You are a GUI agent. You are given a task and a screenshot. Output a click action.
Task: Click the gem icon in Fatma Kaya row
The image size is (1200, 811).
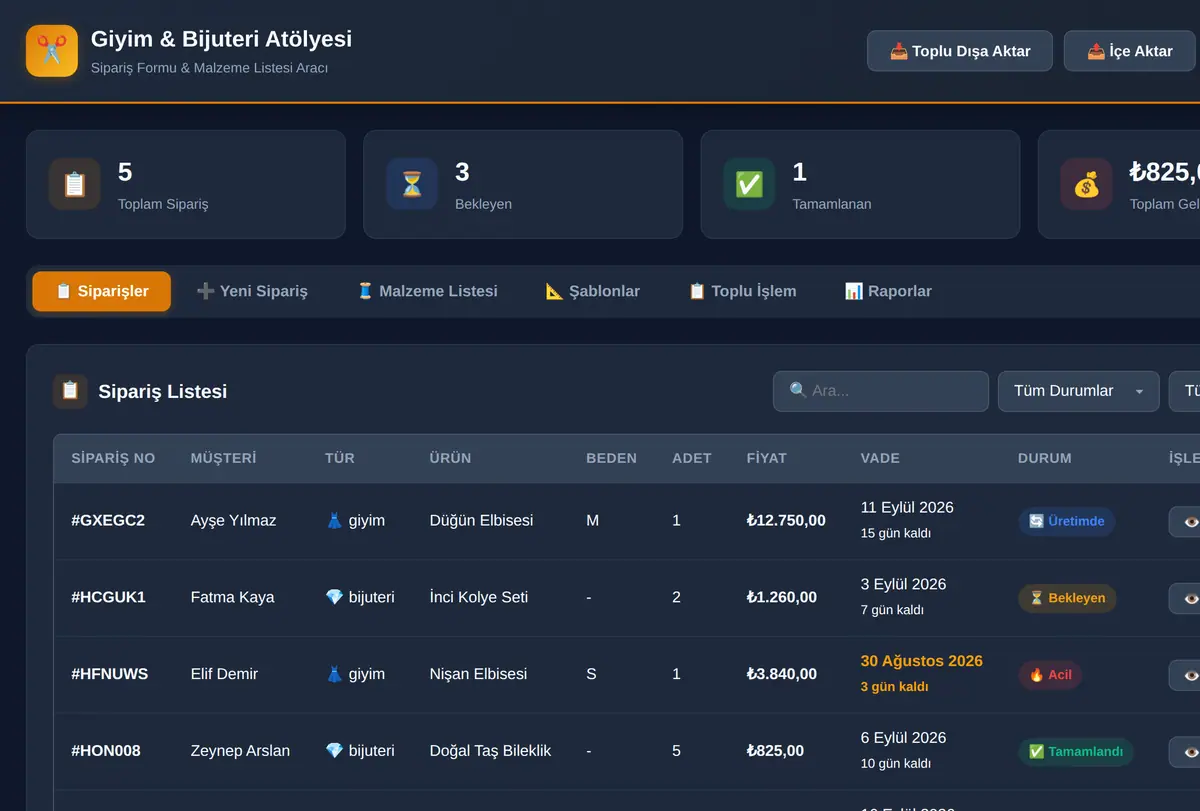pos(335,597)
